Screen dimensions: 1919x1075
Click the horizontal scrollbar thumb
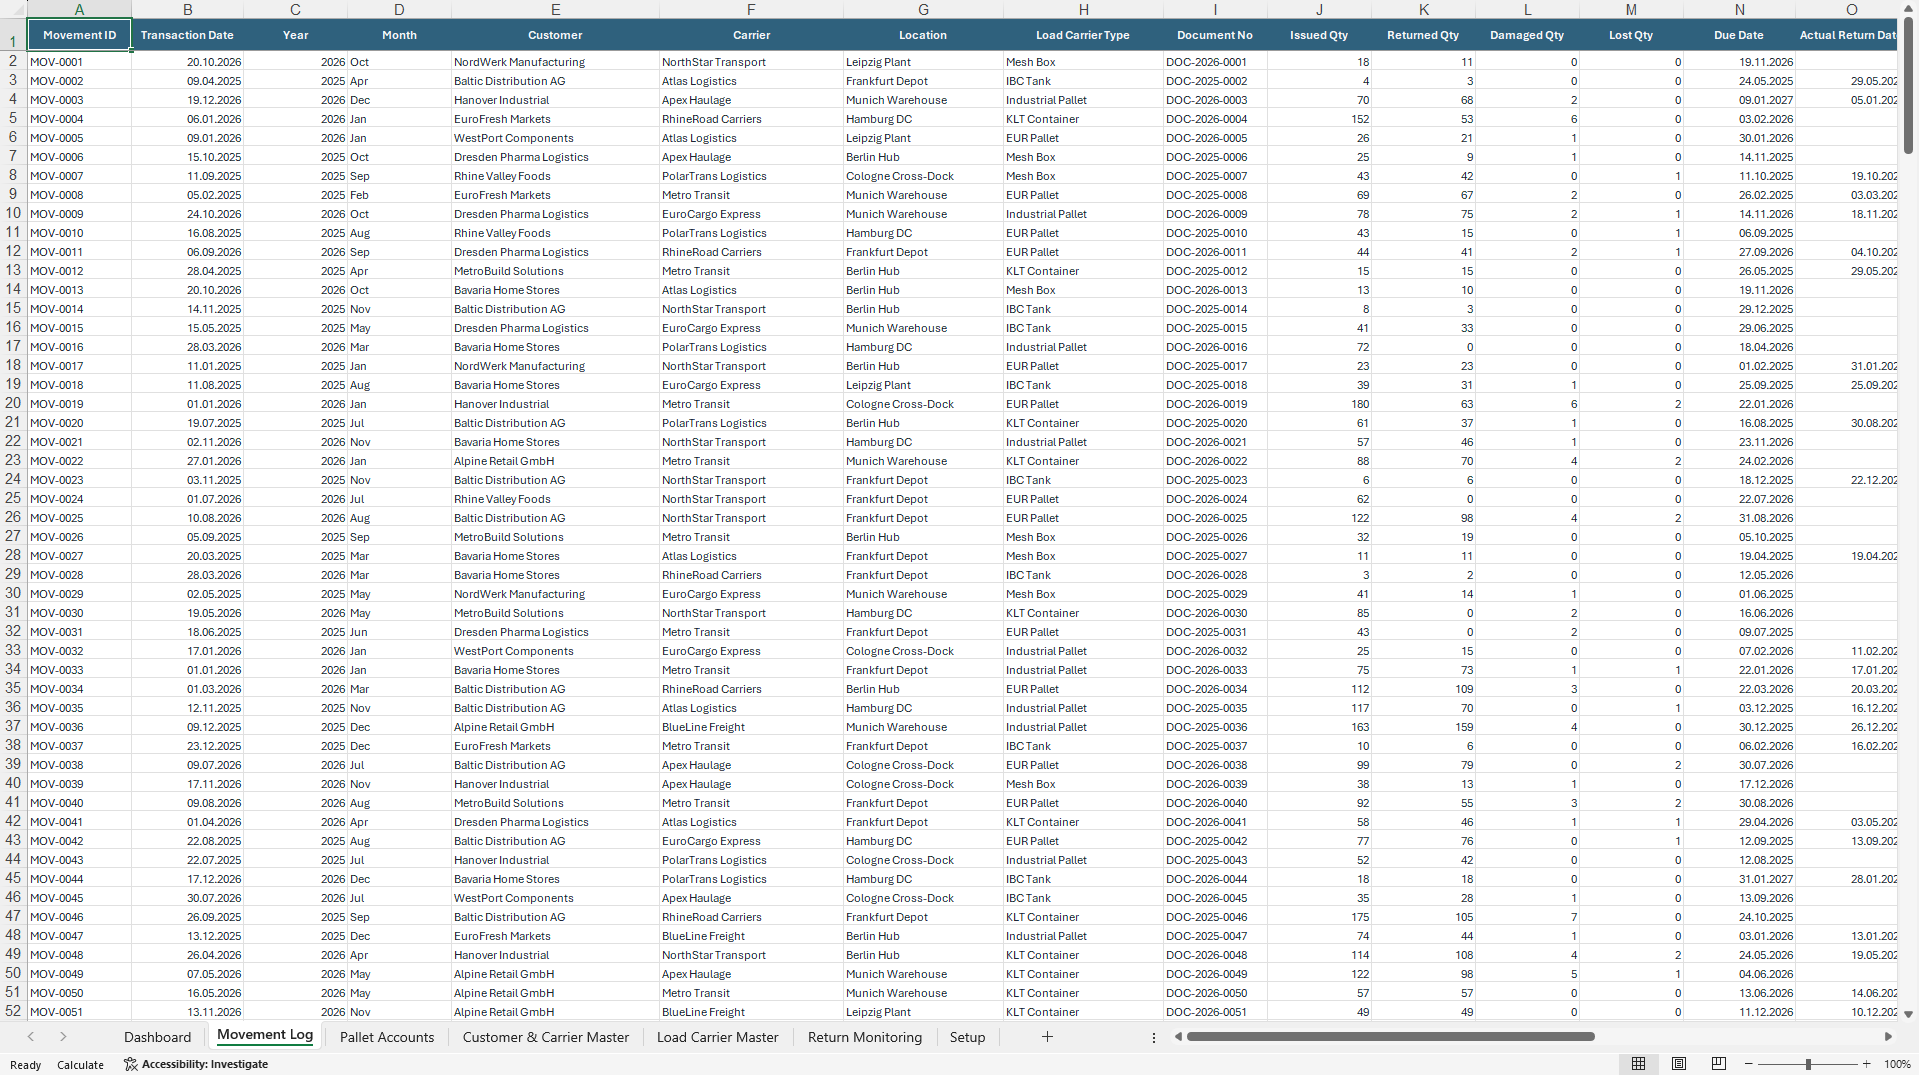point(1390,1037)
